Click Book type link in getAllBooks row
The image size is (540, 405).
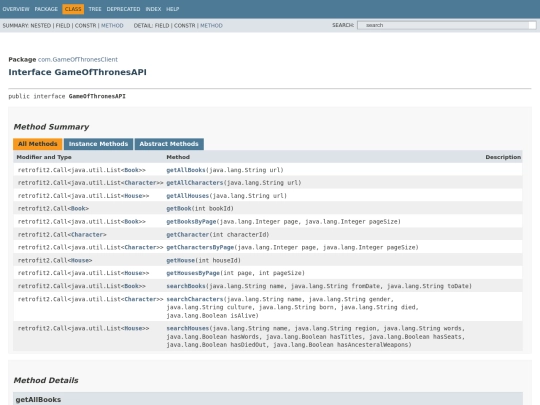131,170
